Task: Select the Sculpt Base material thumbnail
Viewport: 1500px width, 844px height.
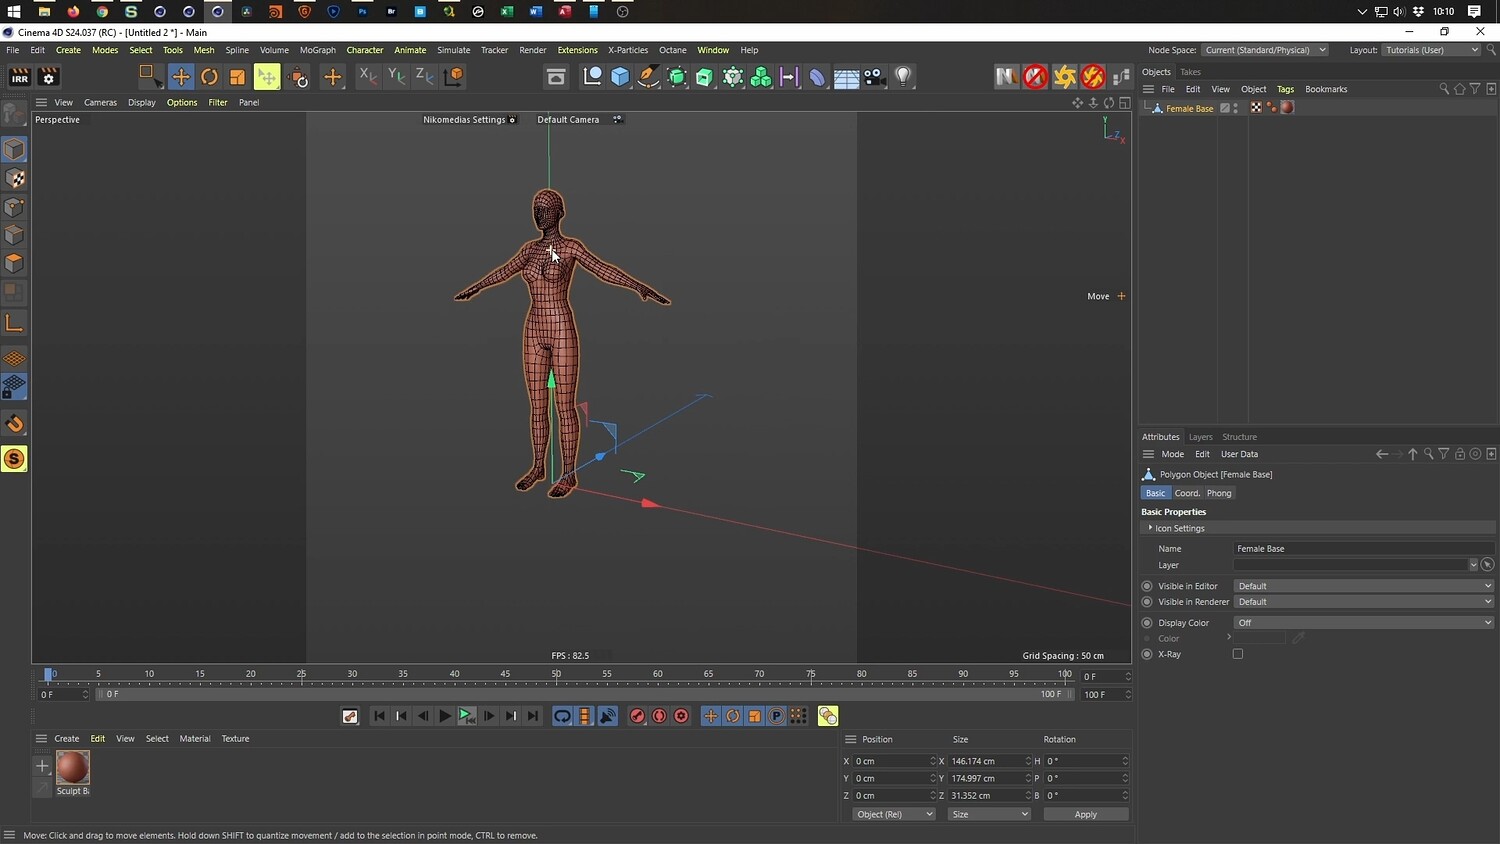Action: coord(73,767)
